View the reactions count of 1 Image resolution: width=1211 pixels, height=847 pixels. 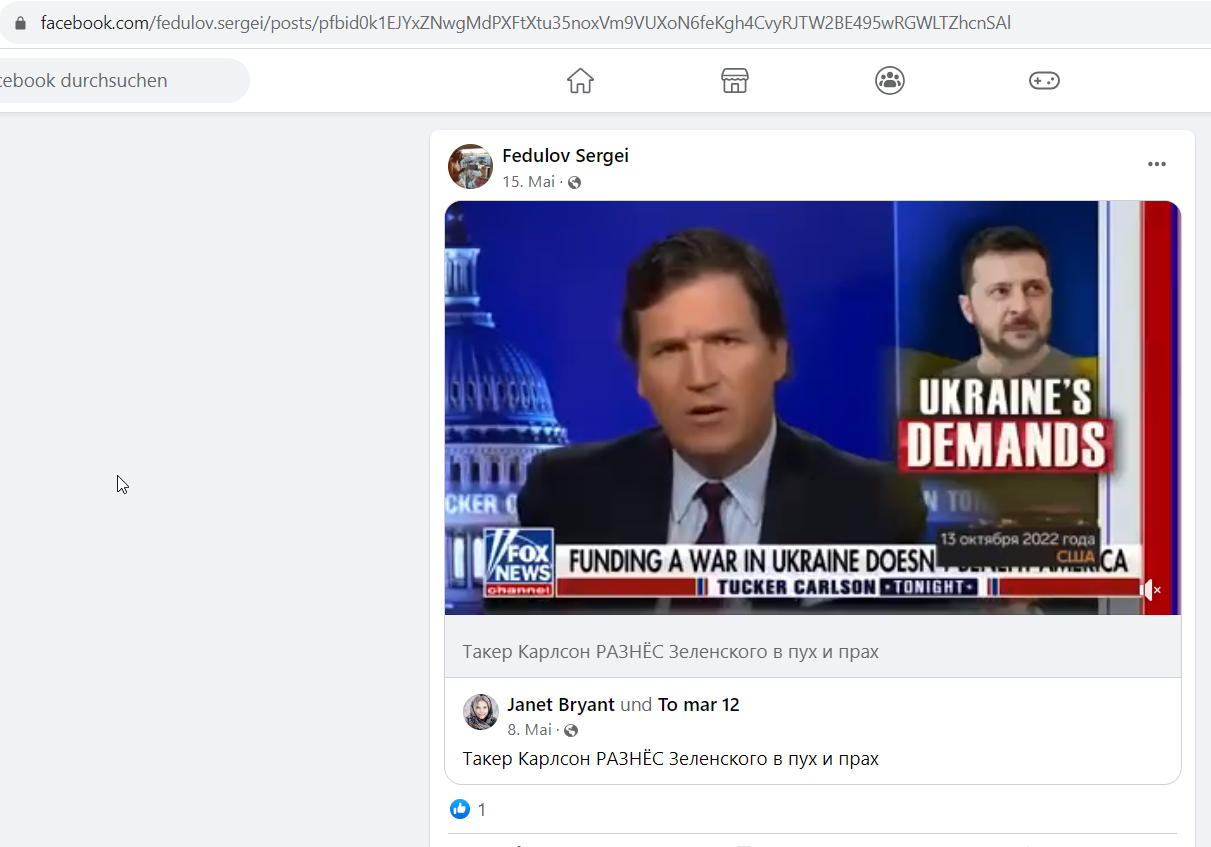[481, 810]
